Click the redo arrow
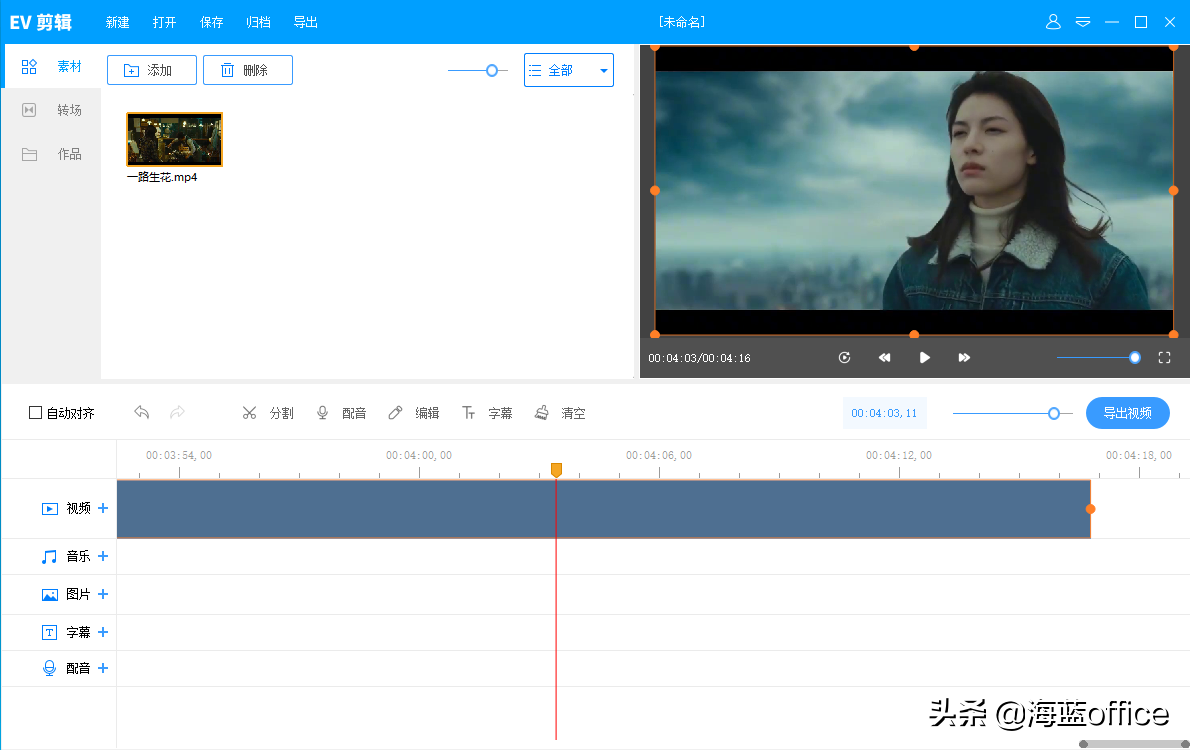 178,412
